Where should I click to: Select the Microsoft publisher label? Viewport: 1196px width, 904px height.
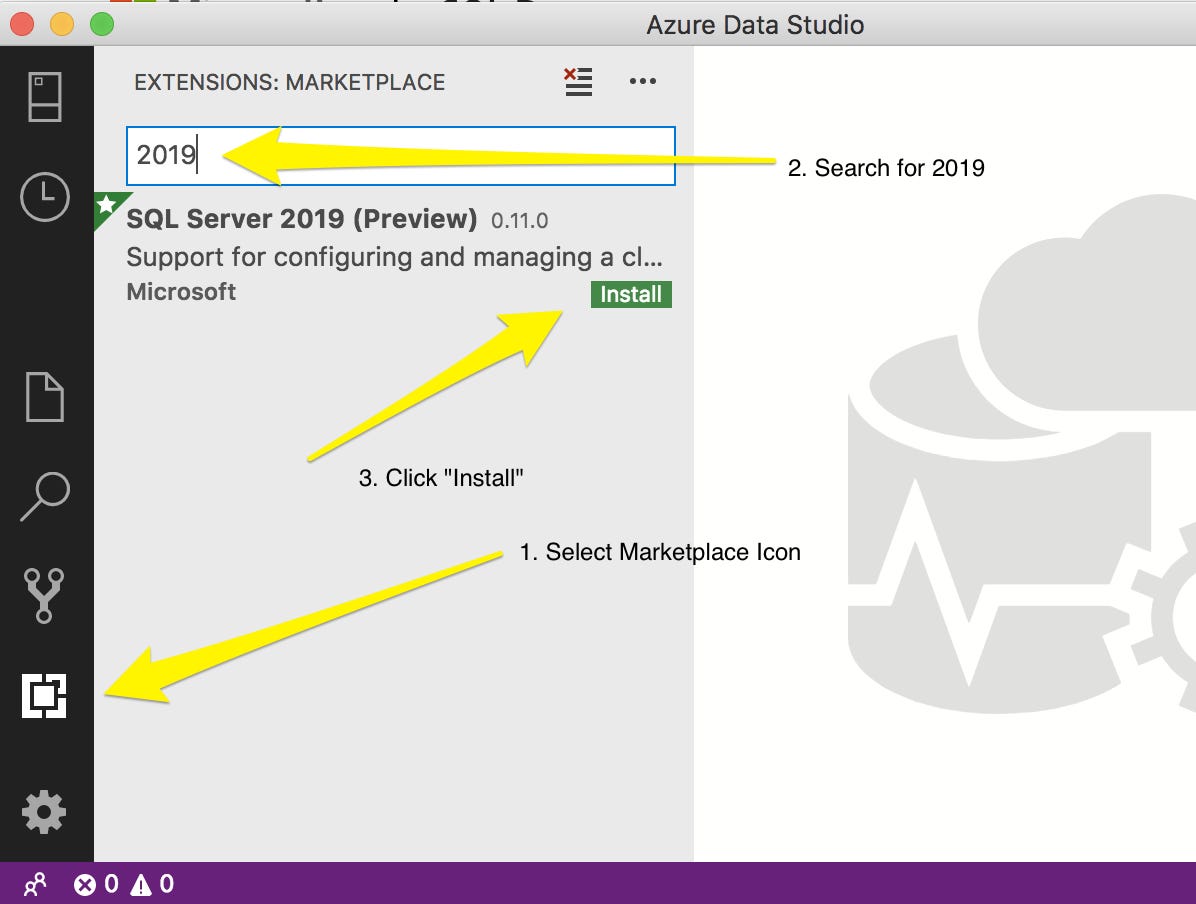tap(181, 291)
